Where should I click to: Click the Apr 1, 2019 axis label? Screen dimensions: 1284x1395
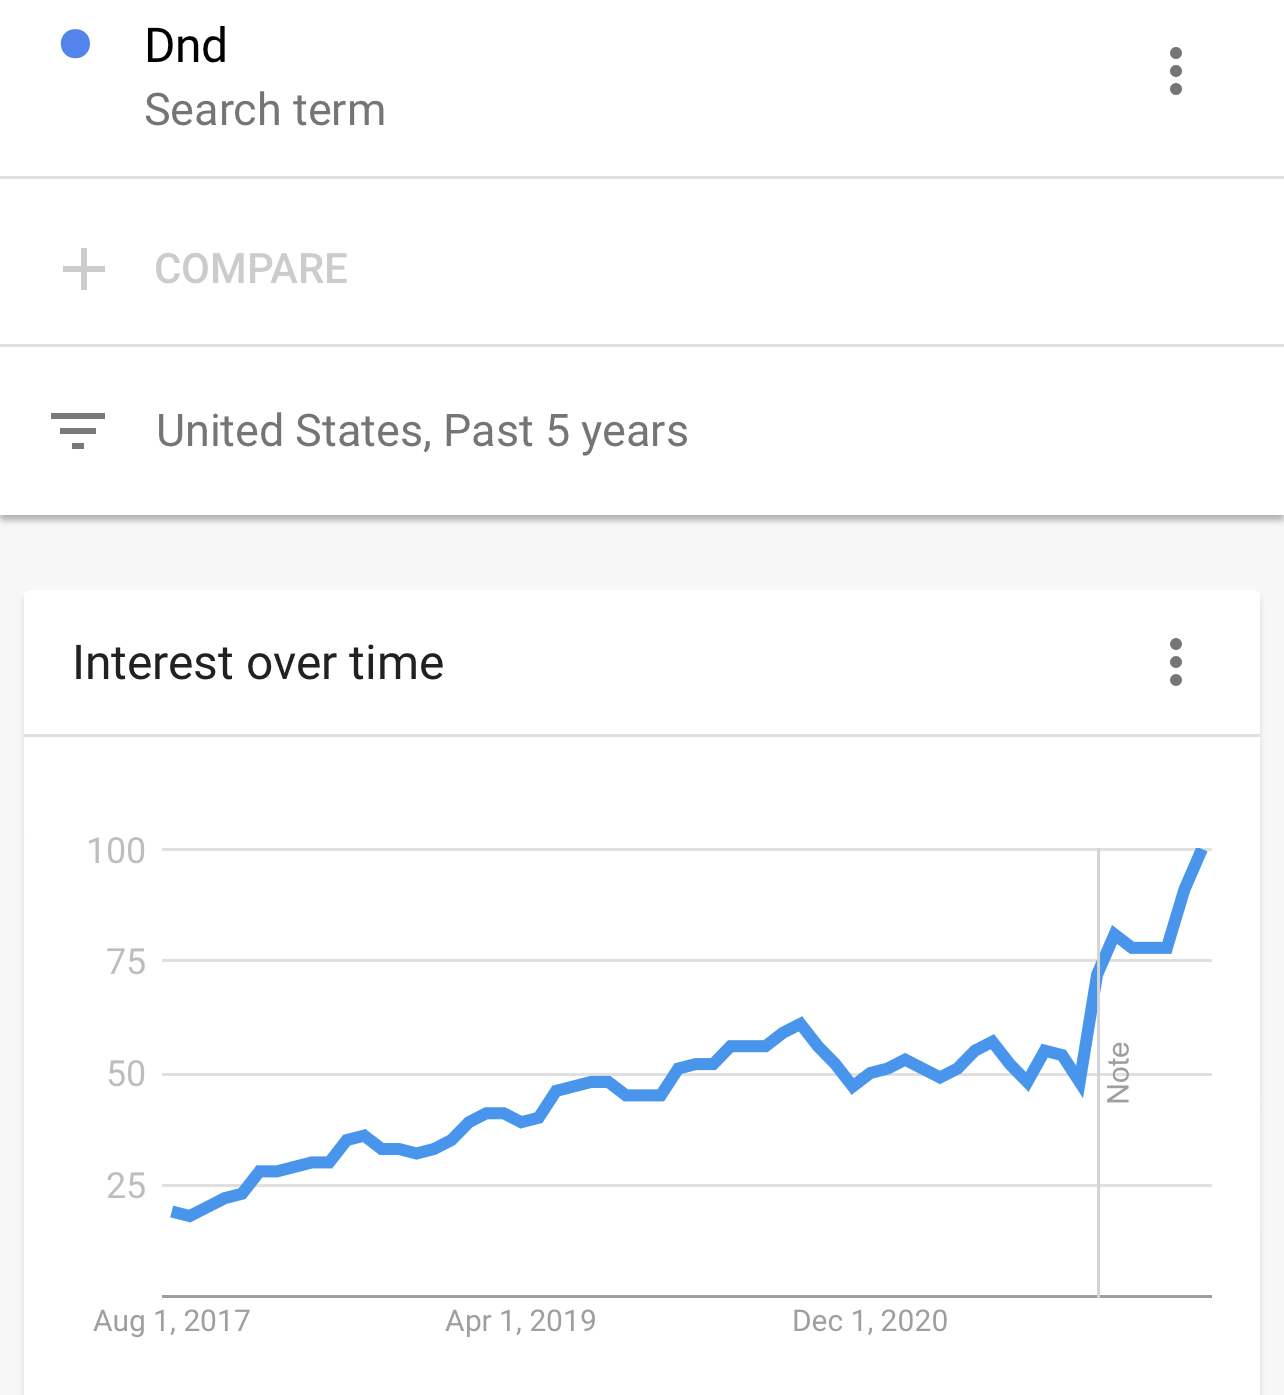pyautogui.click(x=520, y=1321)
